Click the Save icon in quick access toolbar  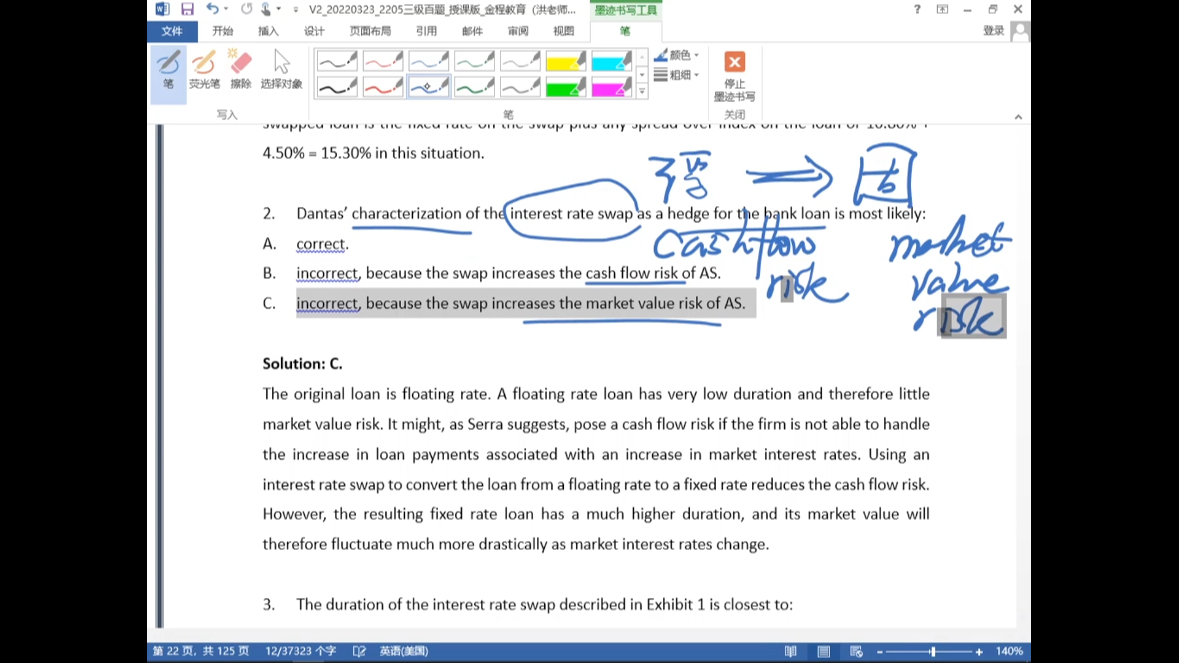coord(187,9)
